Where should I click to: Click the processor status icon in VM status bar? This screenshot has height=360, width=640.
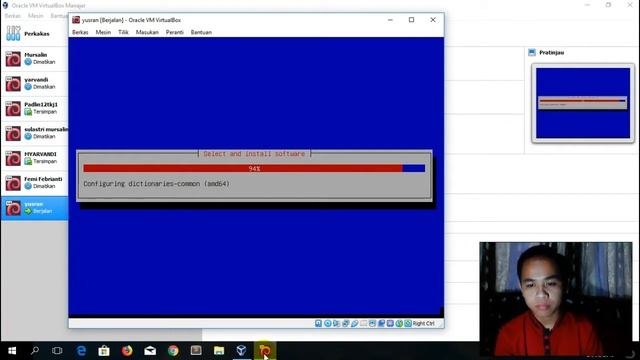click(x=390, y=323)
